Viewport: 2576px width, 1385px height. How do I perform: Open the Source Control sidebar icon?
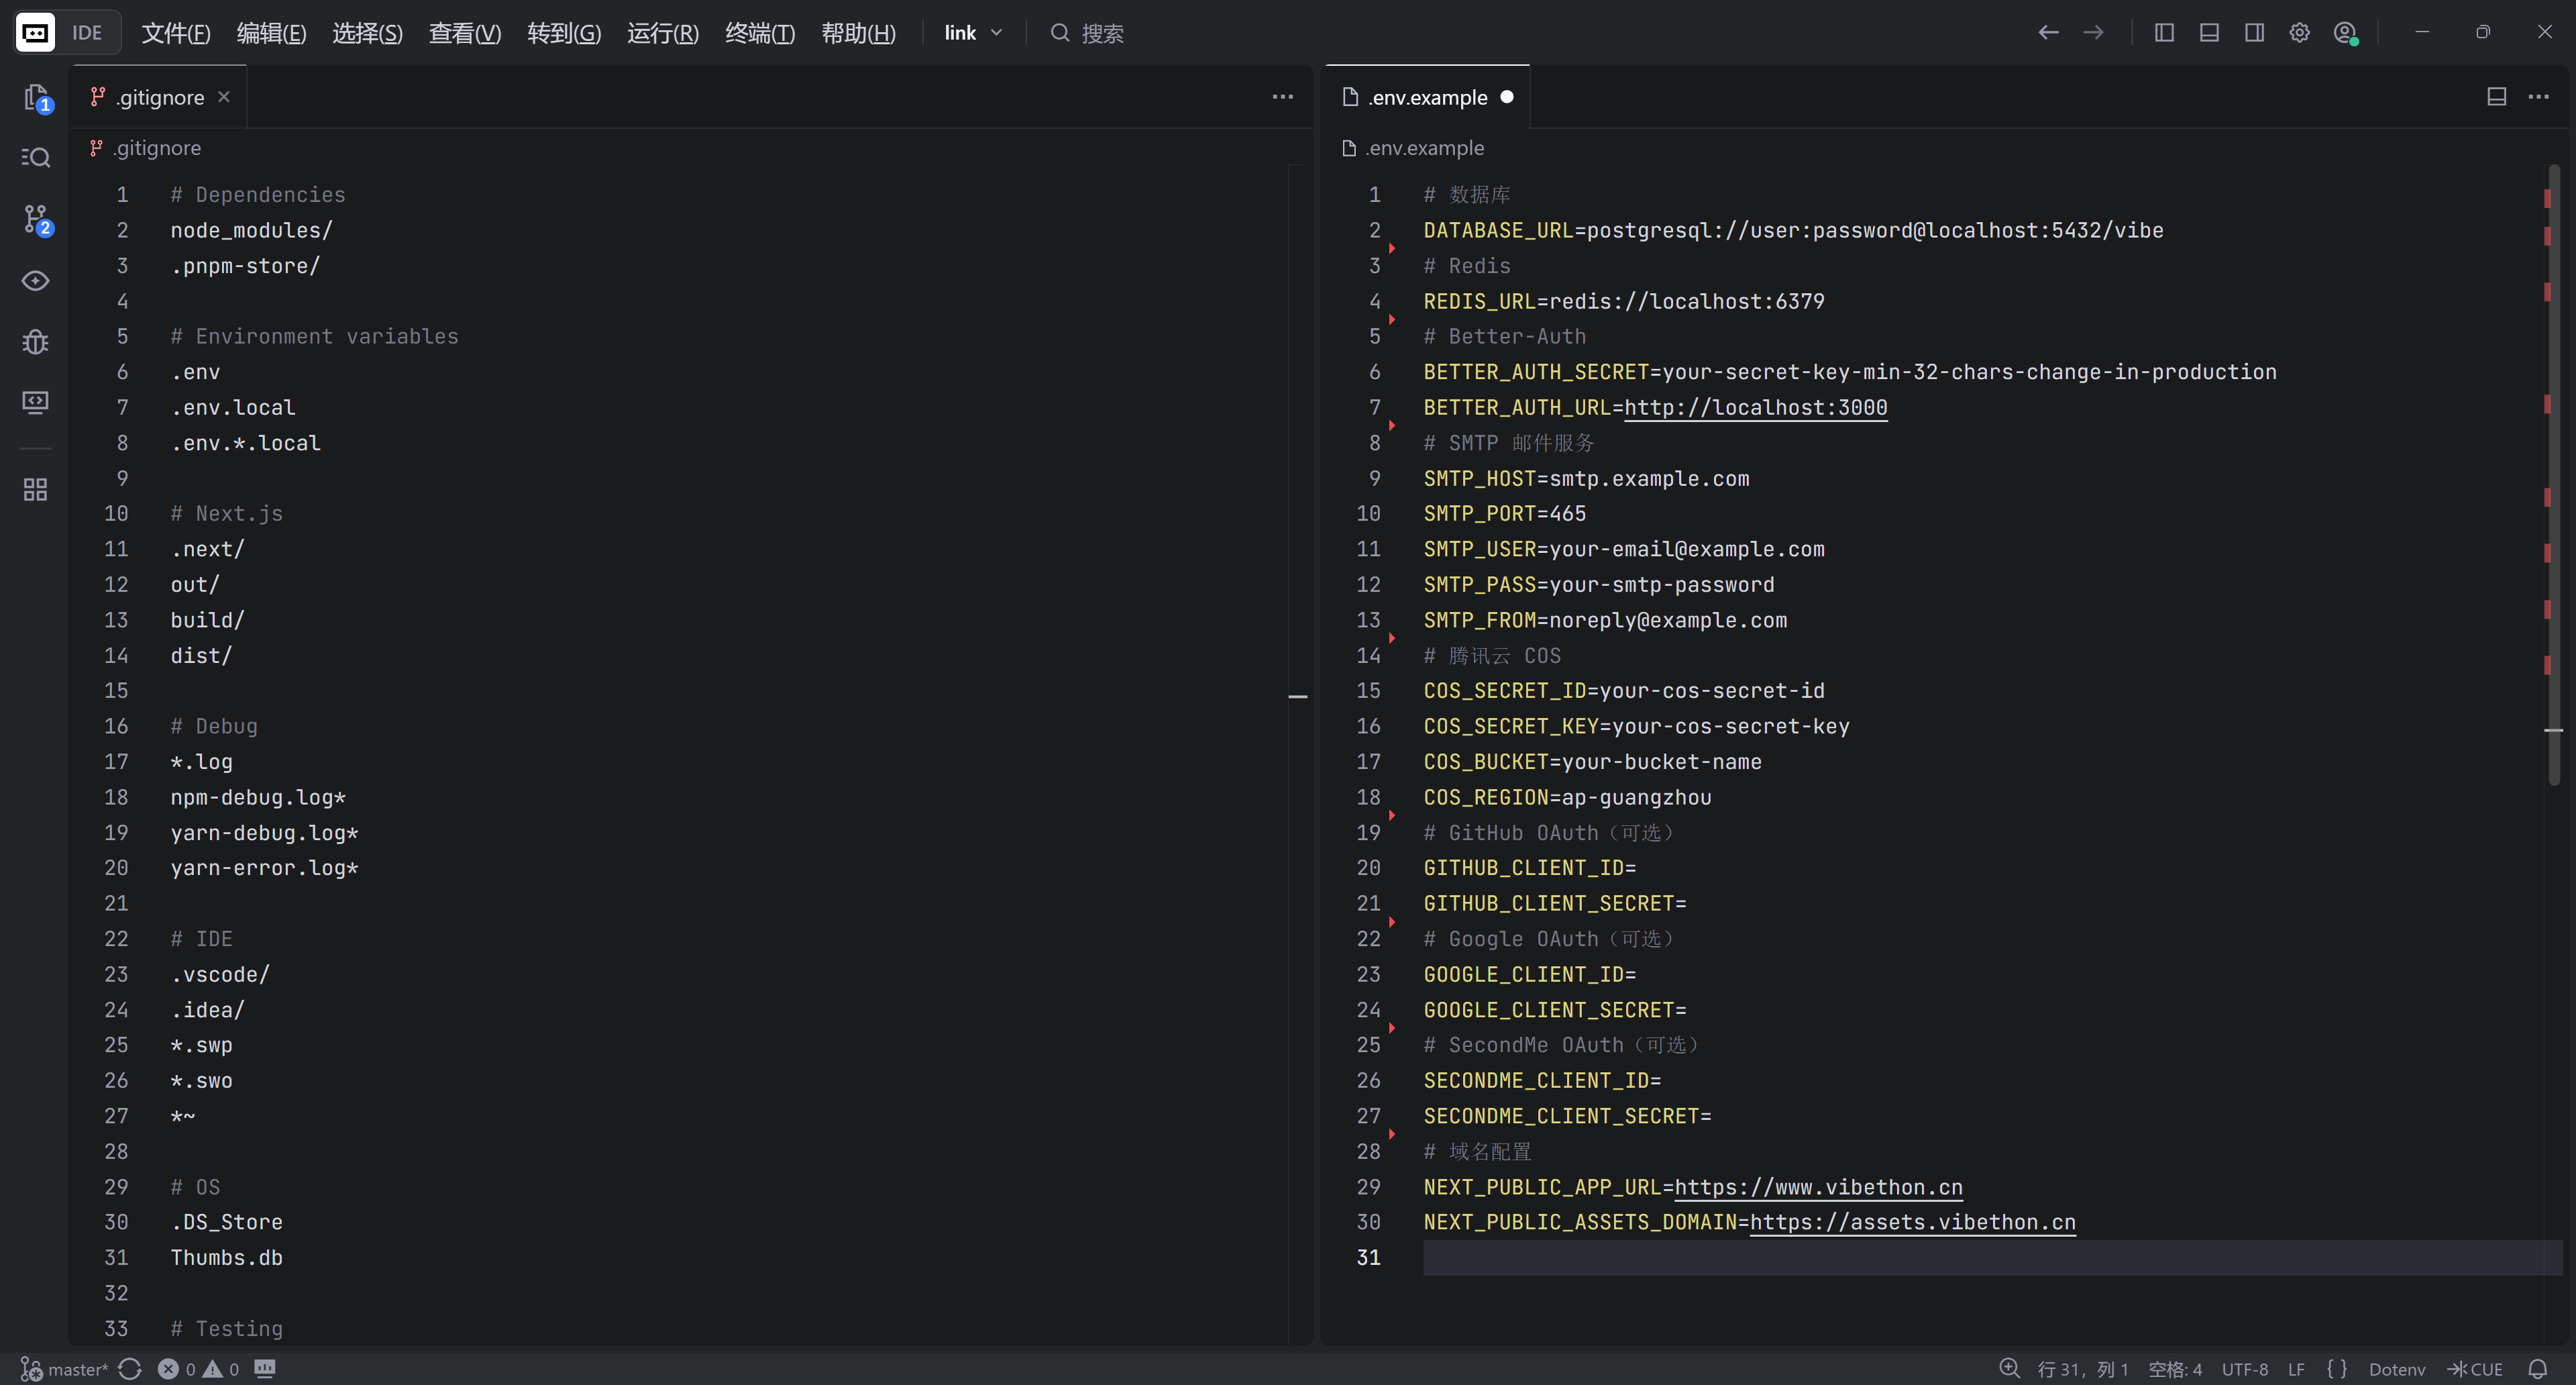[36, 219]
